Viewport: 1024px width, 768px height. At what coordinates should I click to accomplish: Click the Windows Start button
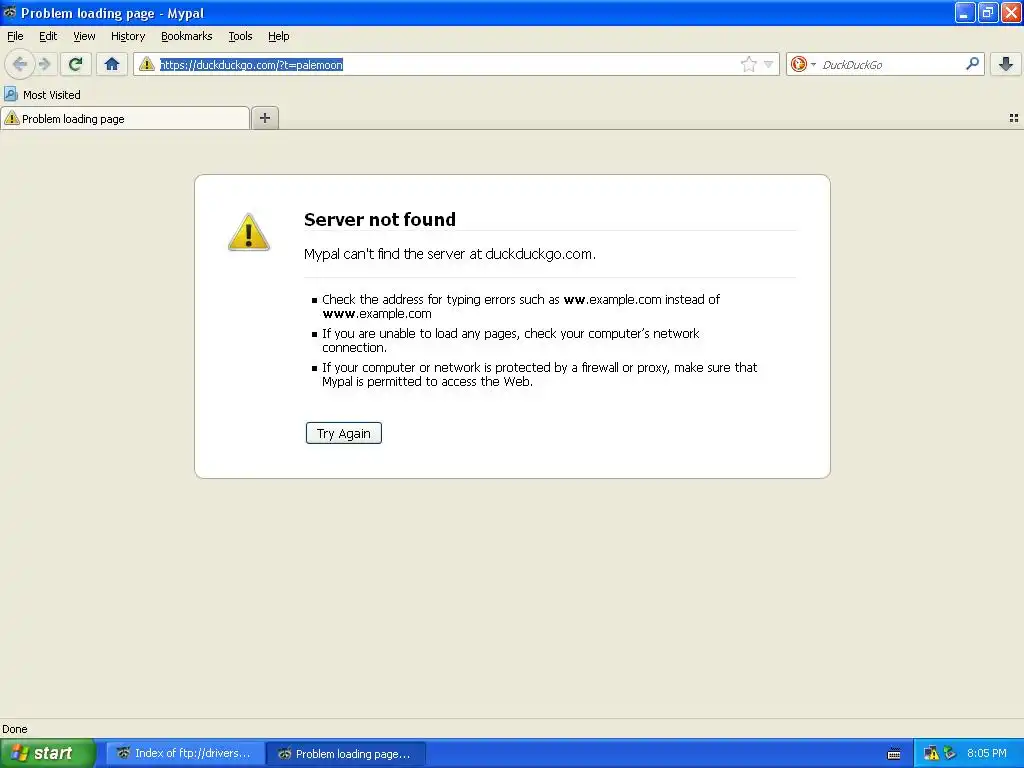click(x=48, y=753)
